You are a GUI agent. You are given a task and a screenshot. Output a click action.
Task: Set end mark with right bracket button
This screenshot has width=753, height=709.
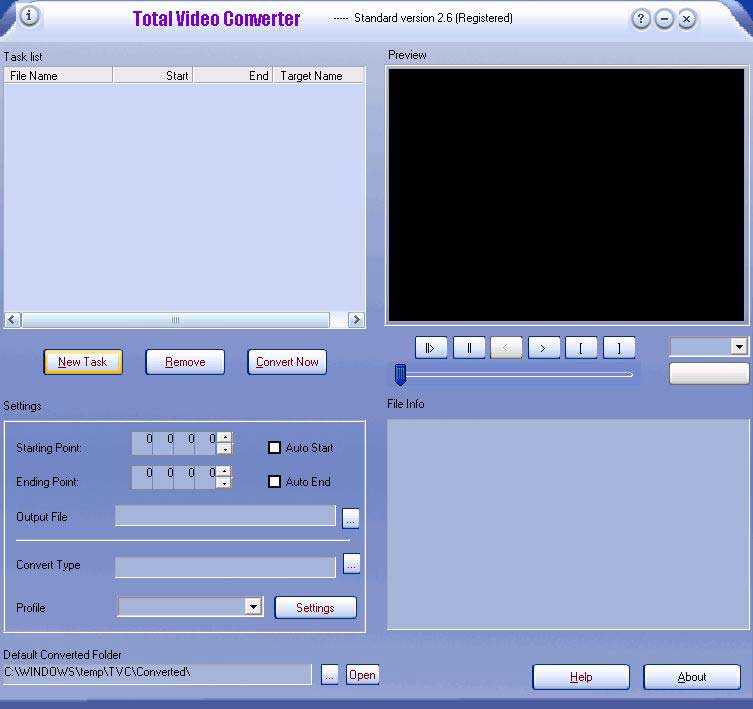619,348
